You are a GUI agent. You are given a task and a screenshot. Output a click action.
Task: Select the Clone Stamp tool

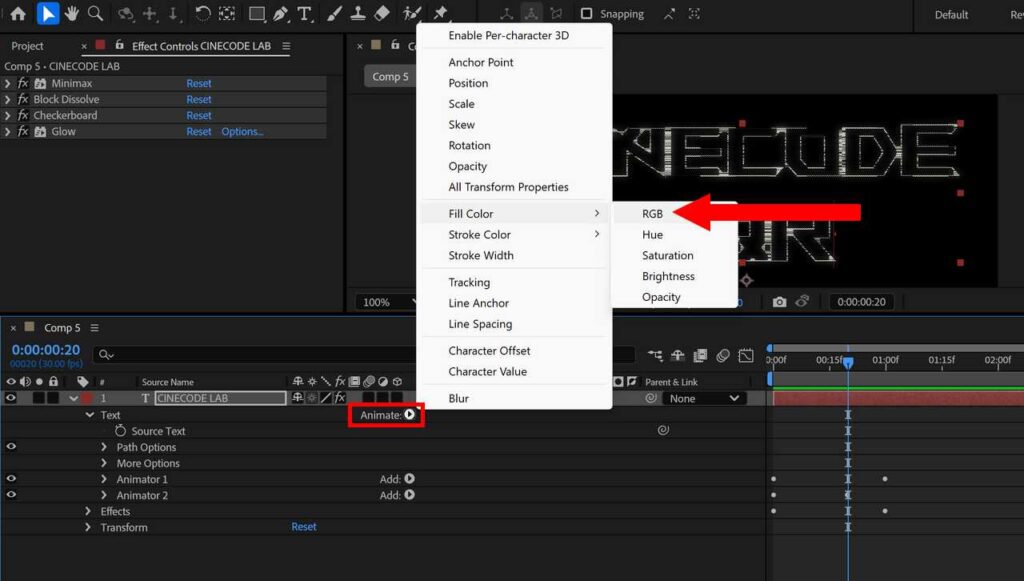[x=357, y=14]
